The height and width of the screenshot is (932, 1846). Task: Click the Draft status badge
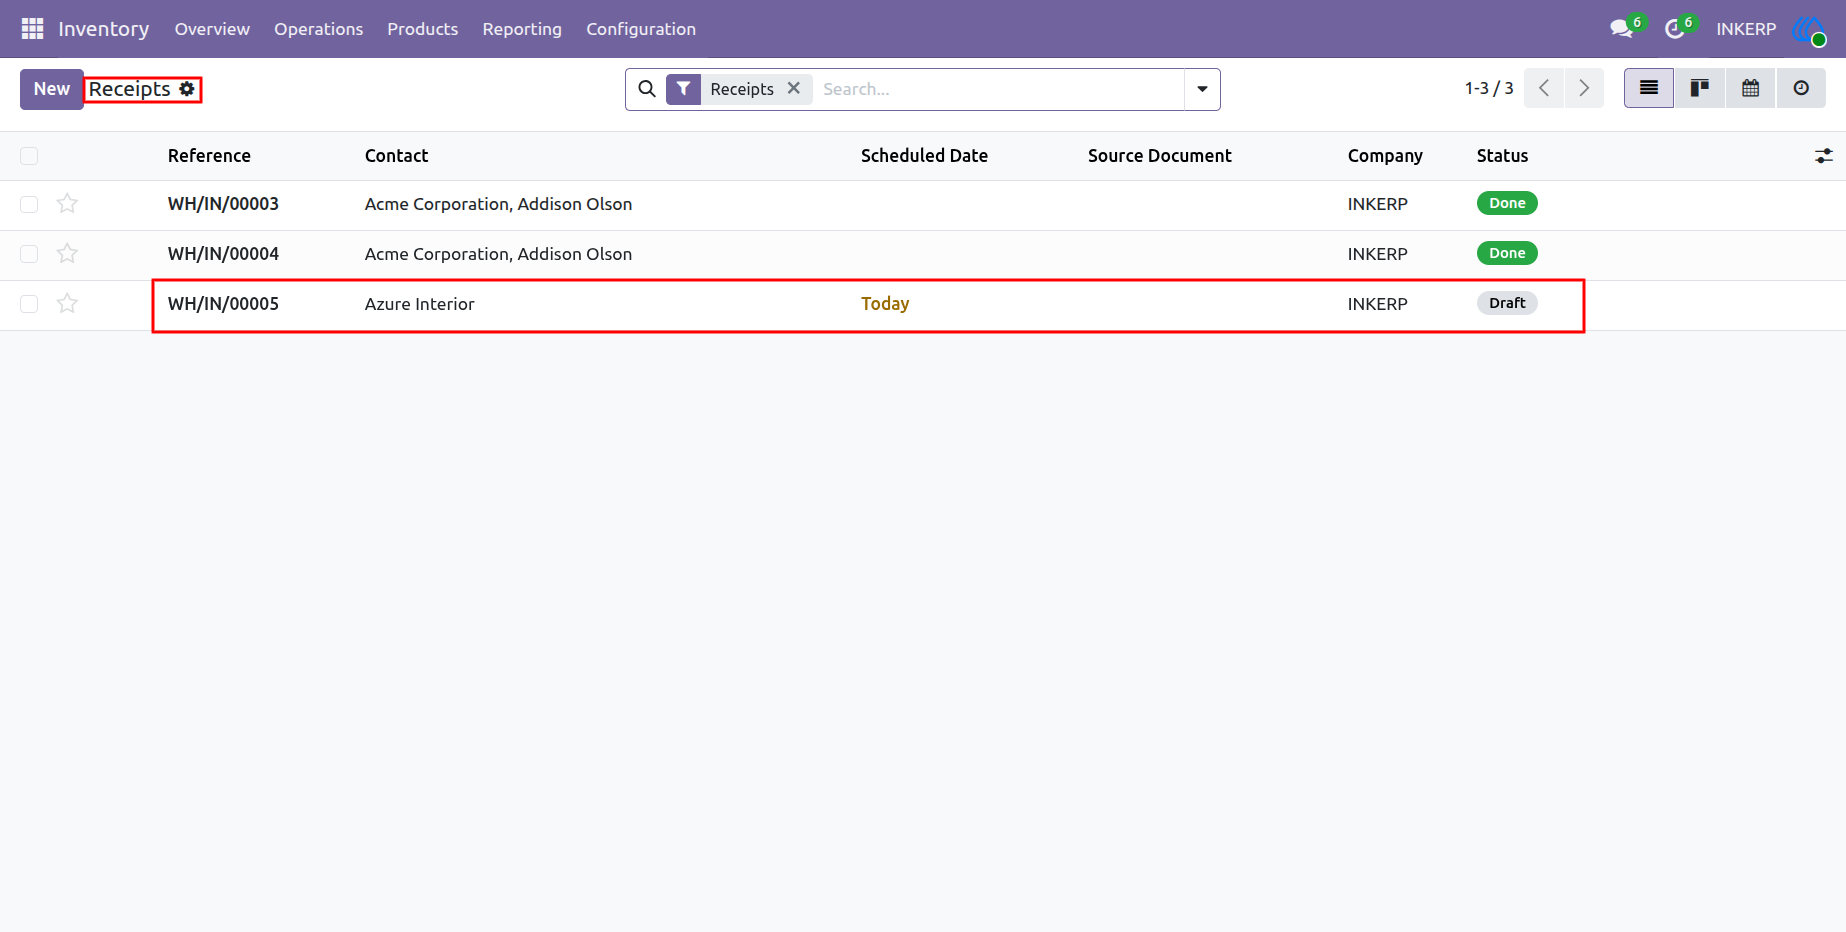point(1507,303)
